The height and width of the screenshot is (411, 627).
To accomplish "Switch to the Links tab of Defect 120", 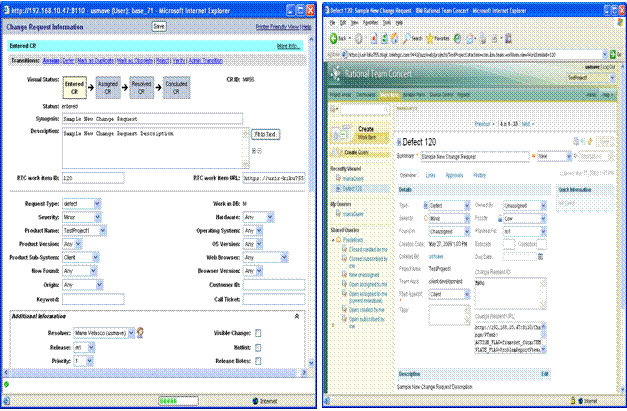I will coord(430,175).
